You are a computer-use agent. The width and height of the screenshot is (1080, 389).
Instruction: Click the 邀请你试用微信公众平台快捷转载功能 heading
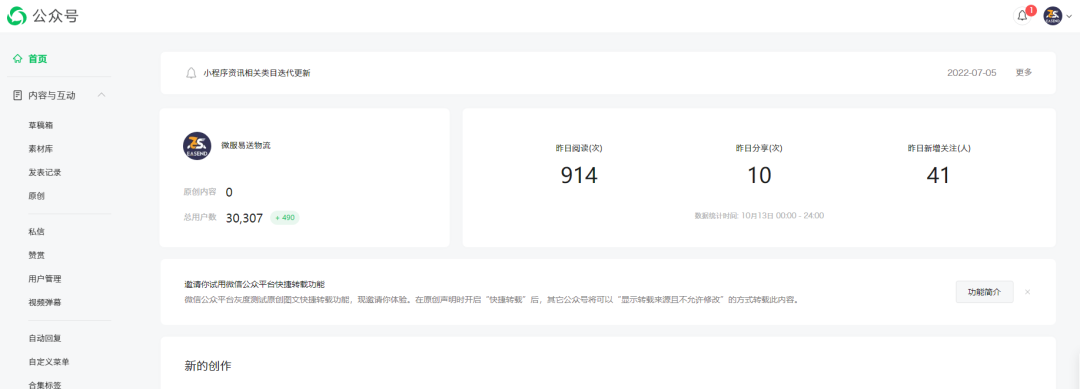point(254,284)
